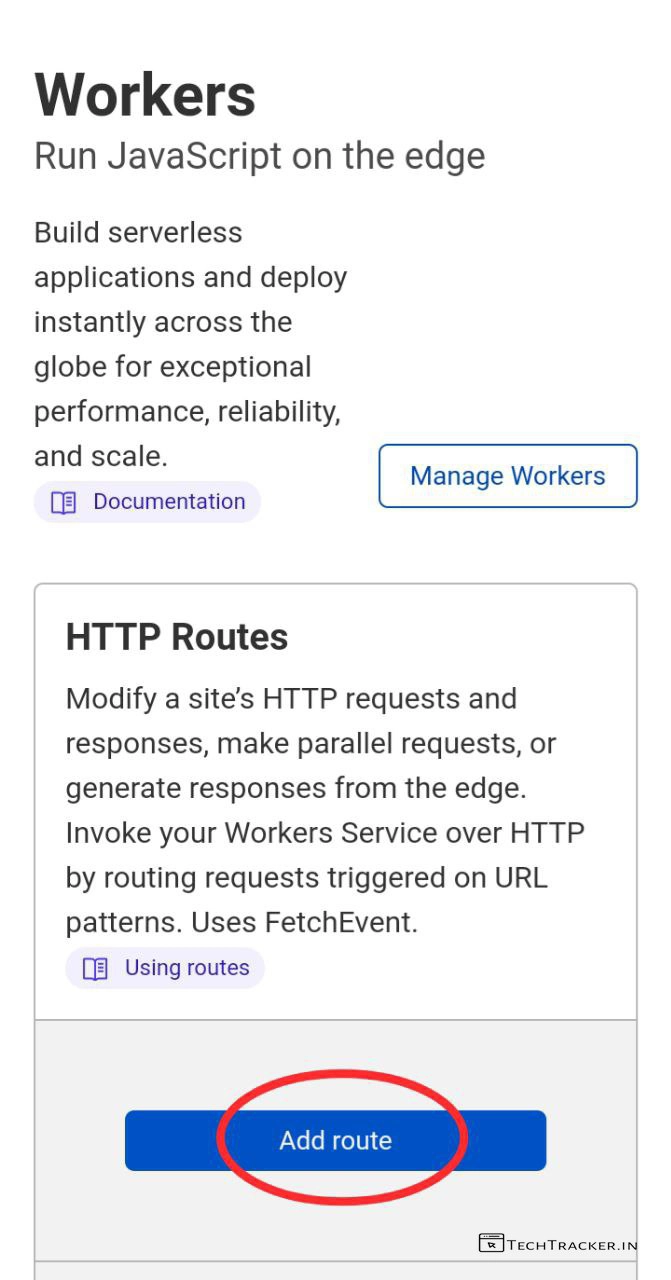Click 'generate responses from the edge' text

[295, 788]
